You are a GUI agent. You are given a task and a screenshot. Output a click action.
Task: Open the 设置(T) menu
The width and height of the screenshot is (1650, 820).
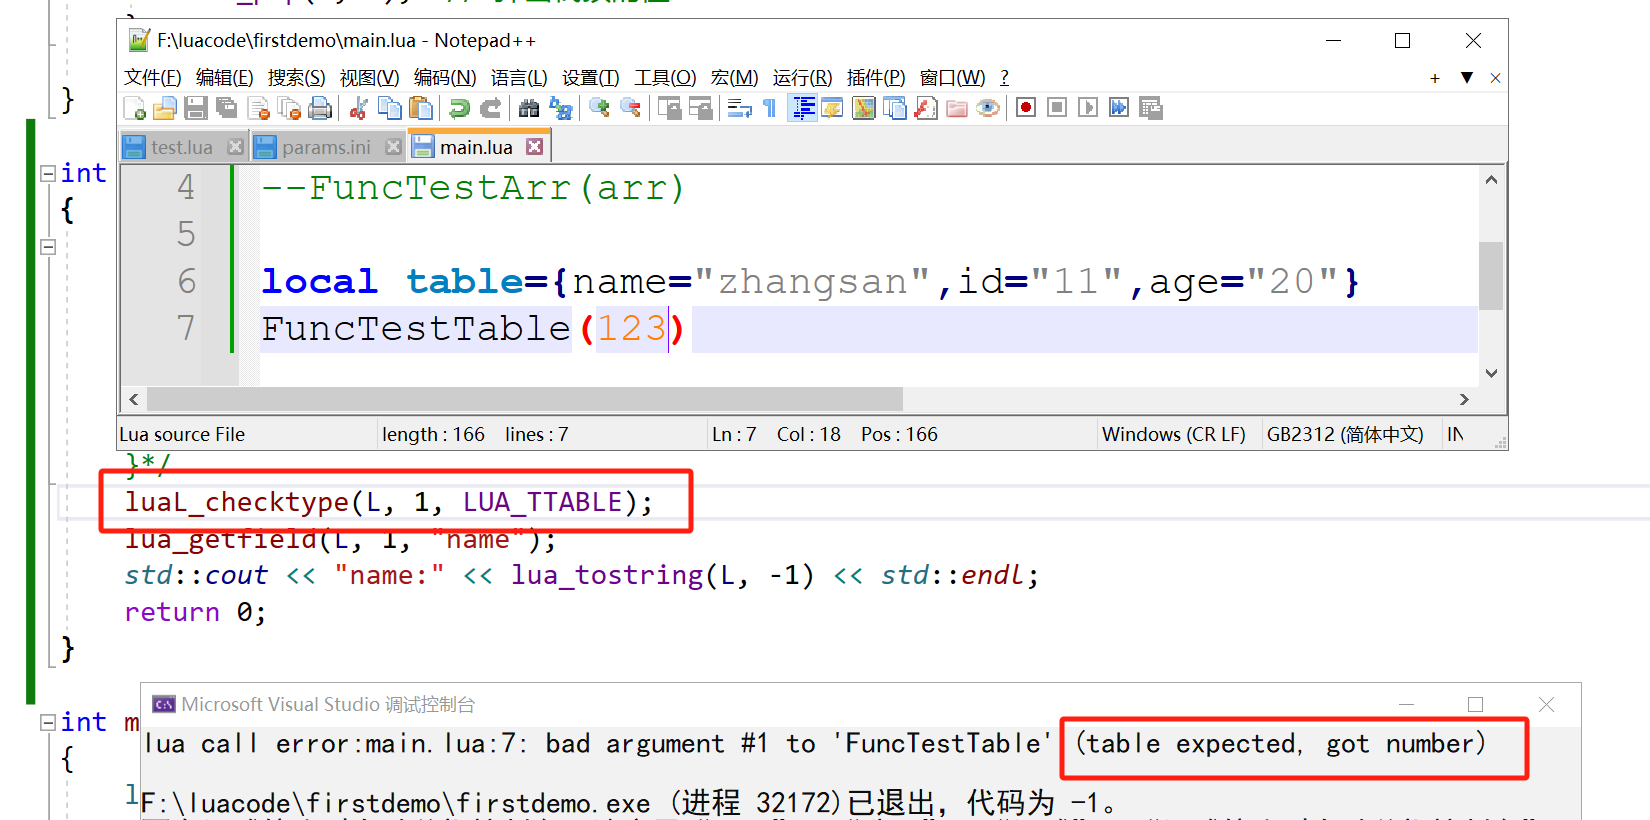[x=591, y=78]
